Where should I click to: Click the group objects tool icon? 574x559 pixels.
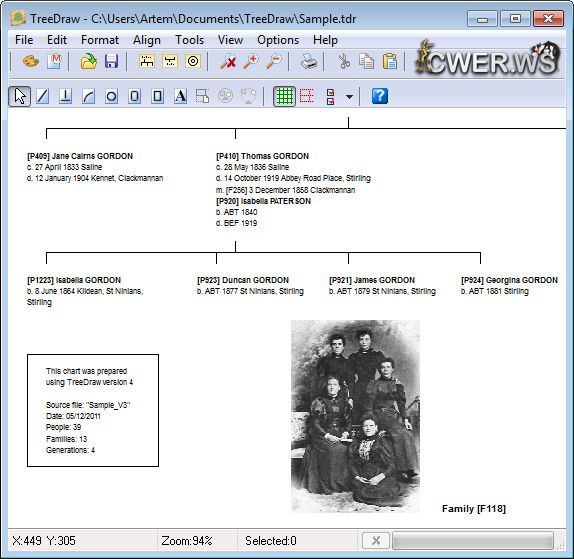pyautogui.click(x=202, y=96)
